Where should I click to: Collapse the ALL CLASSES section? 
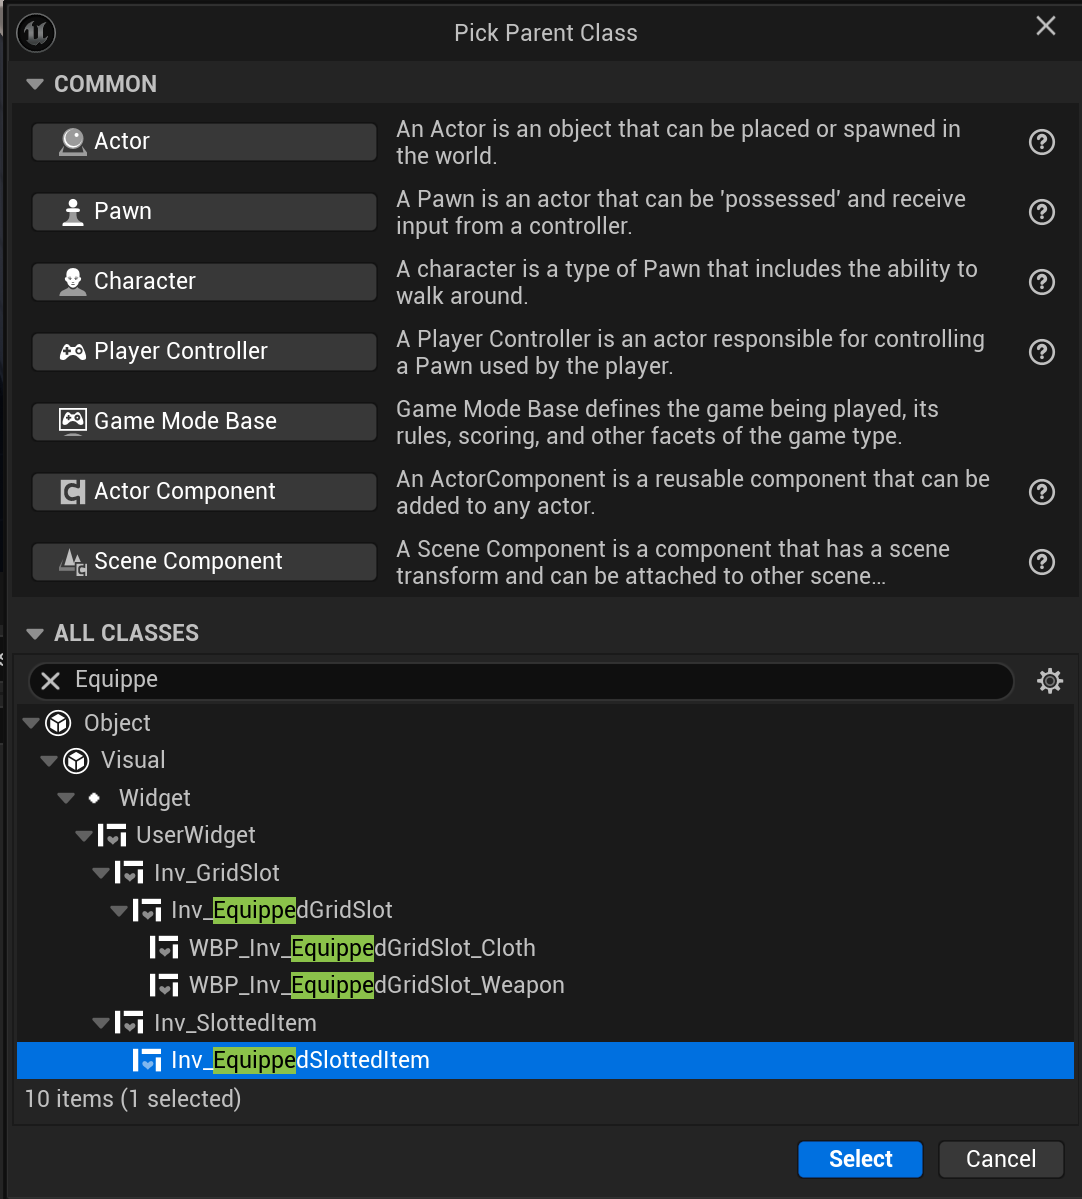tap(35, 633)
